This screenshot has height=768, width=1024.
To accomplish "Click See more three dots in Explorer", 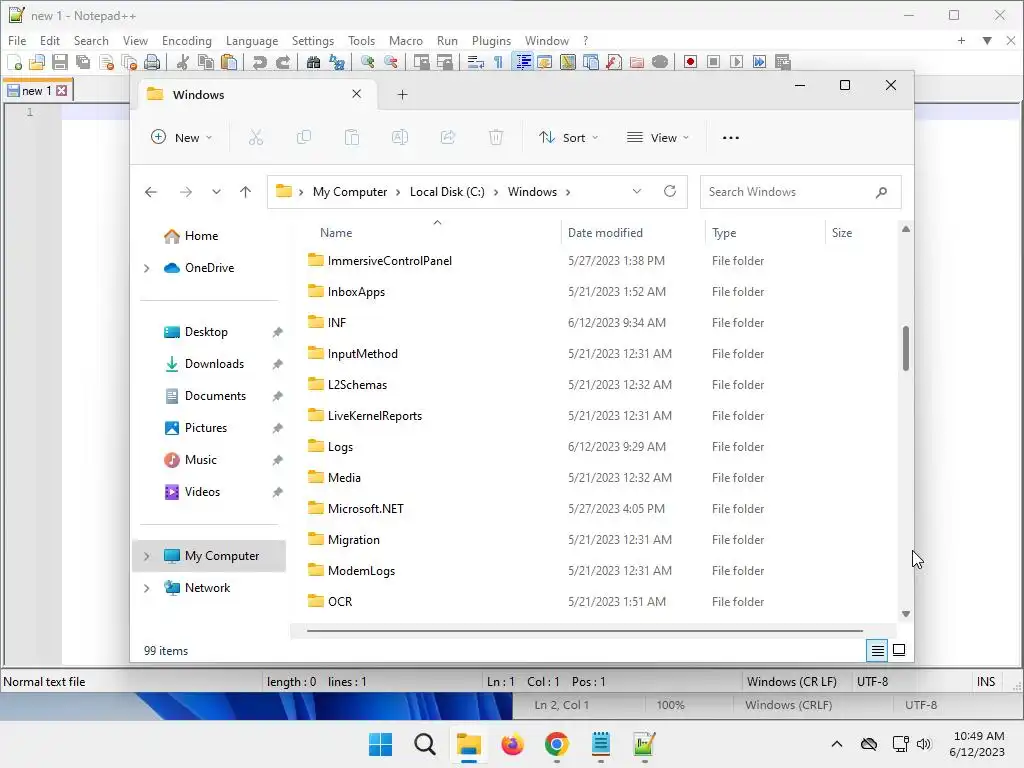I will pyautogui.click(x=731, y=137).
